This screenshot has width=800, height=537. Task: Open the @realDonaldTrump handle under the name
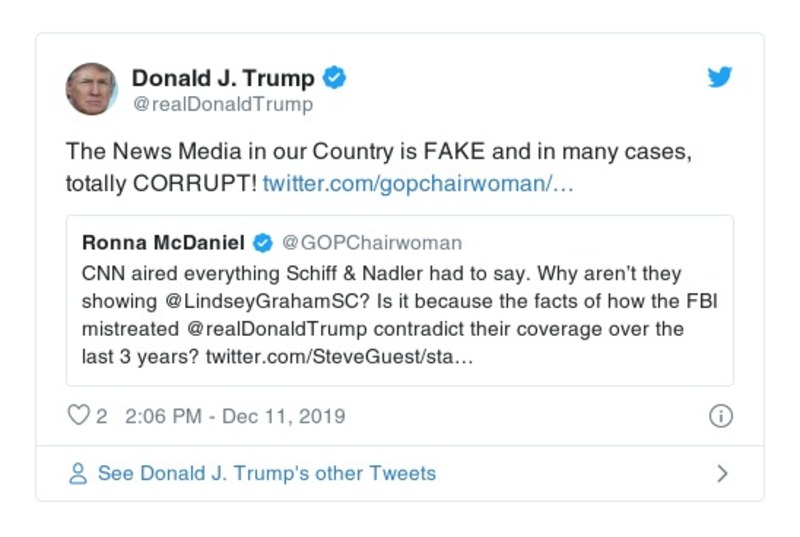[222, 104]
